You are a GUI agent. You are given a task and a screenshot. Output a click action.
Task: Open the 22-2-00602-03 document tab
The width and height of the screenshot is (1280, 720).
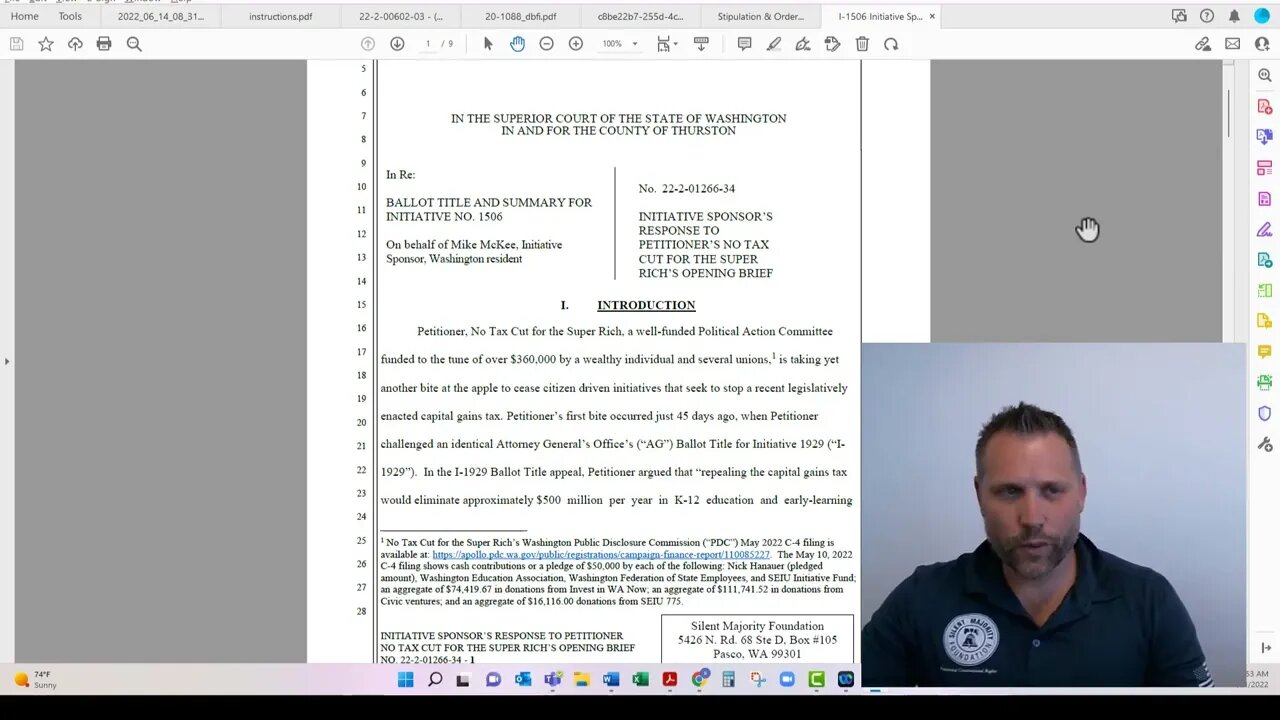[400, 16]
